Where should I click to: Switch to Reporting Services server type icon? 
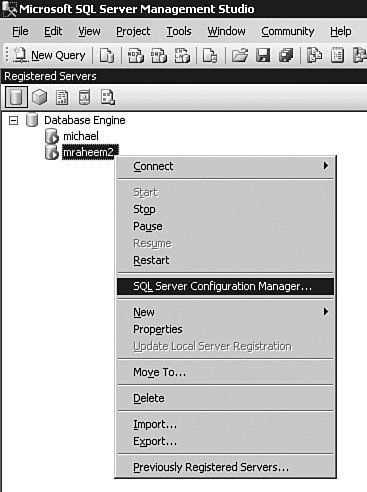tap(62, 97)
